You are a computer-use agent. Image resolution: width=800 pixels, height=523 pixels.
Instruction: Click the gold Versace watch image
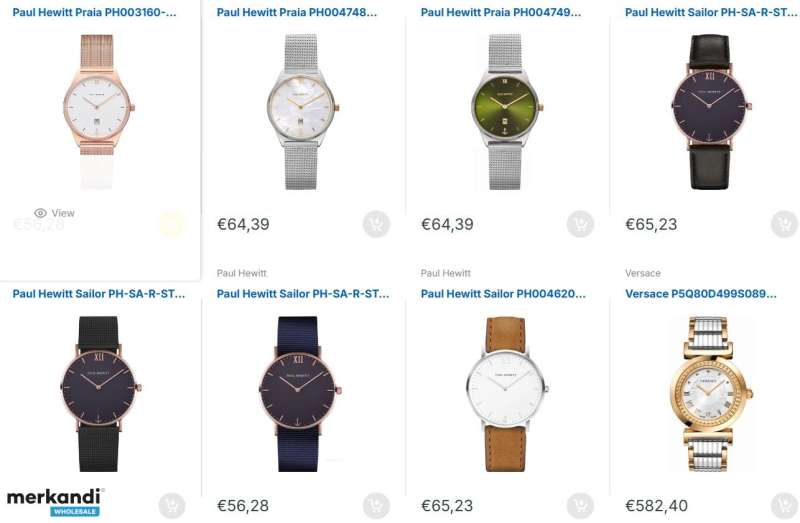711,394
